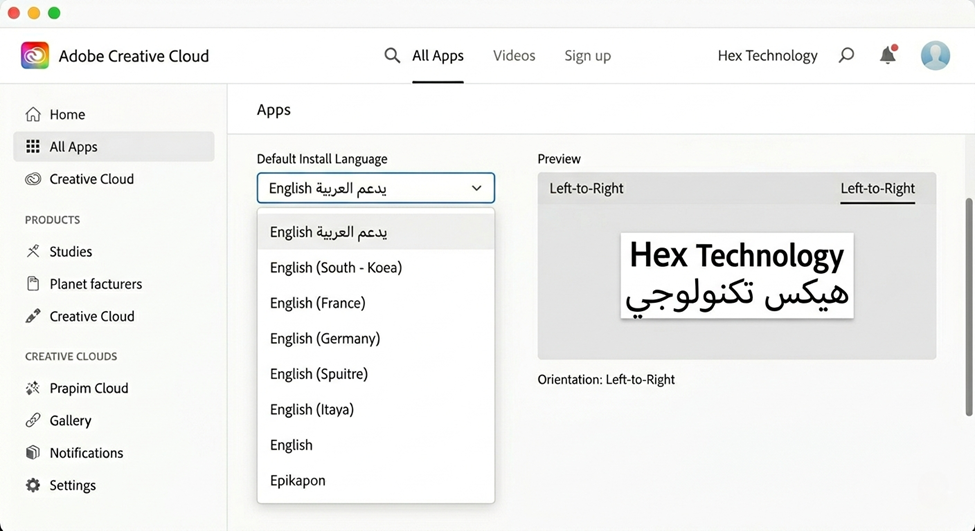Click the PRODUCTS section header
This screenshot has height=531, width=975.
coord(52,219)
